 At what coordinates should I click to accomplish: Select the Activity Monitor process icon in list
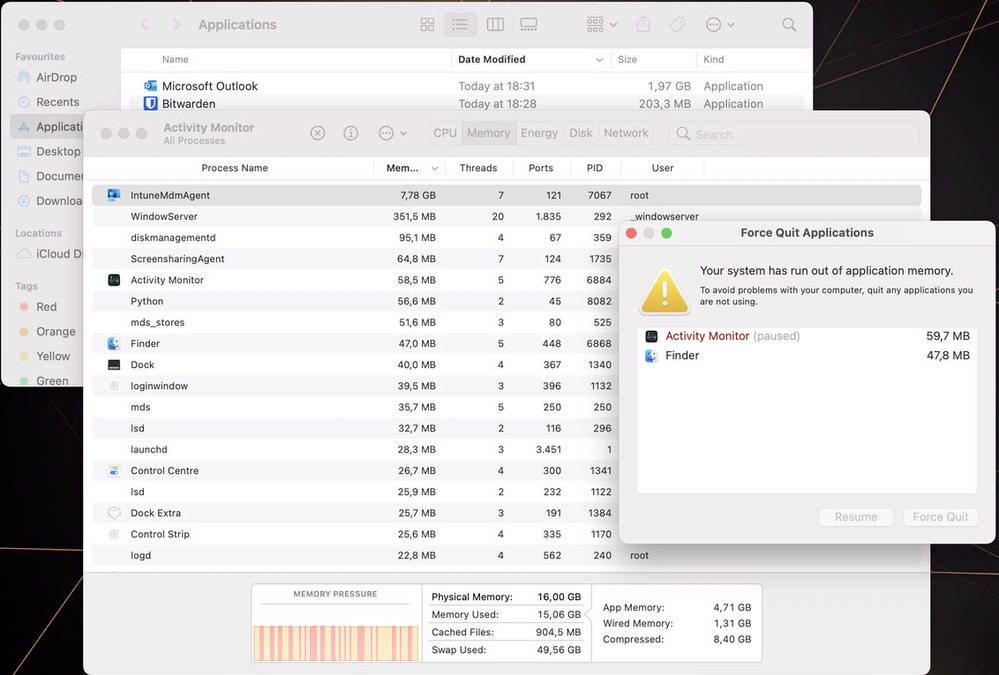[114, 280]
